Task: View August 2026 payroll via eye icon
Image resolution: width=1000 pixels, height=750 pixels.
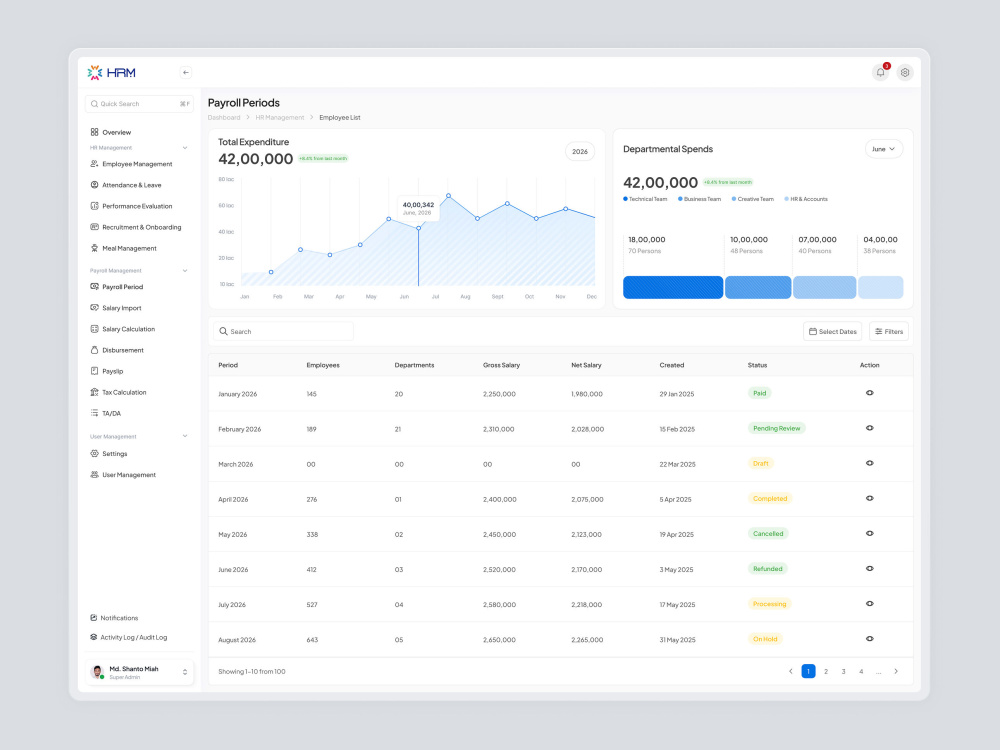Action: (869, 639)
